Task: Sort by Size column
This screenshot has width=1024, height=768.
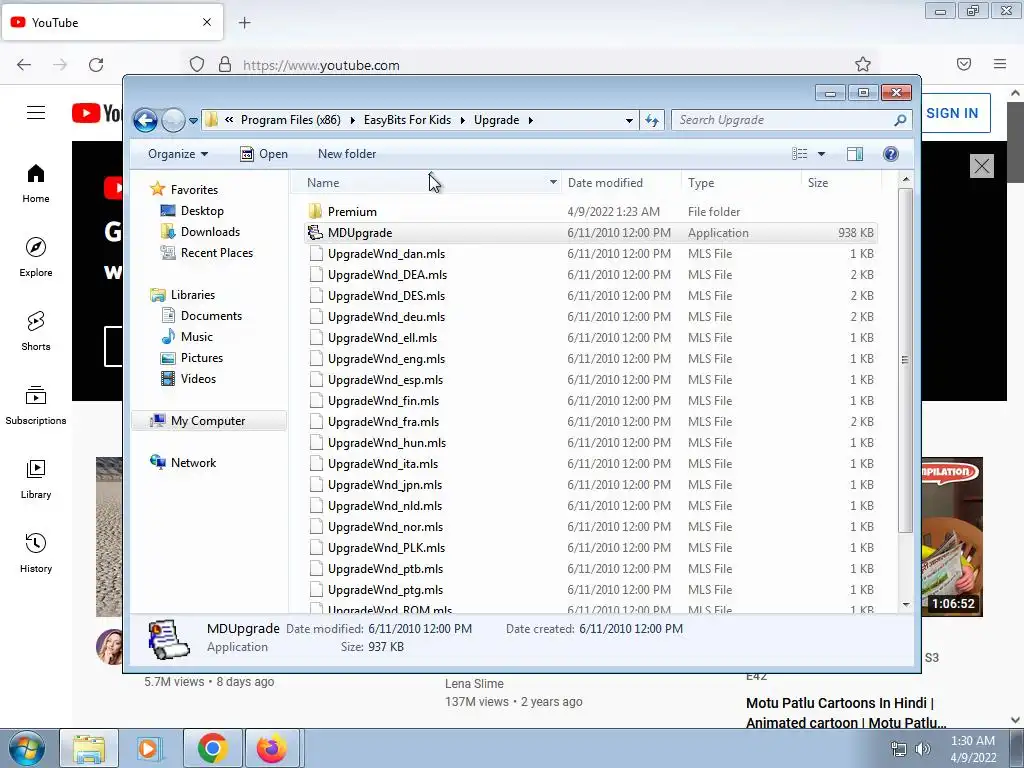Action: pyautogui.click(x=840, y=183)
